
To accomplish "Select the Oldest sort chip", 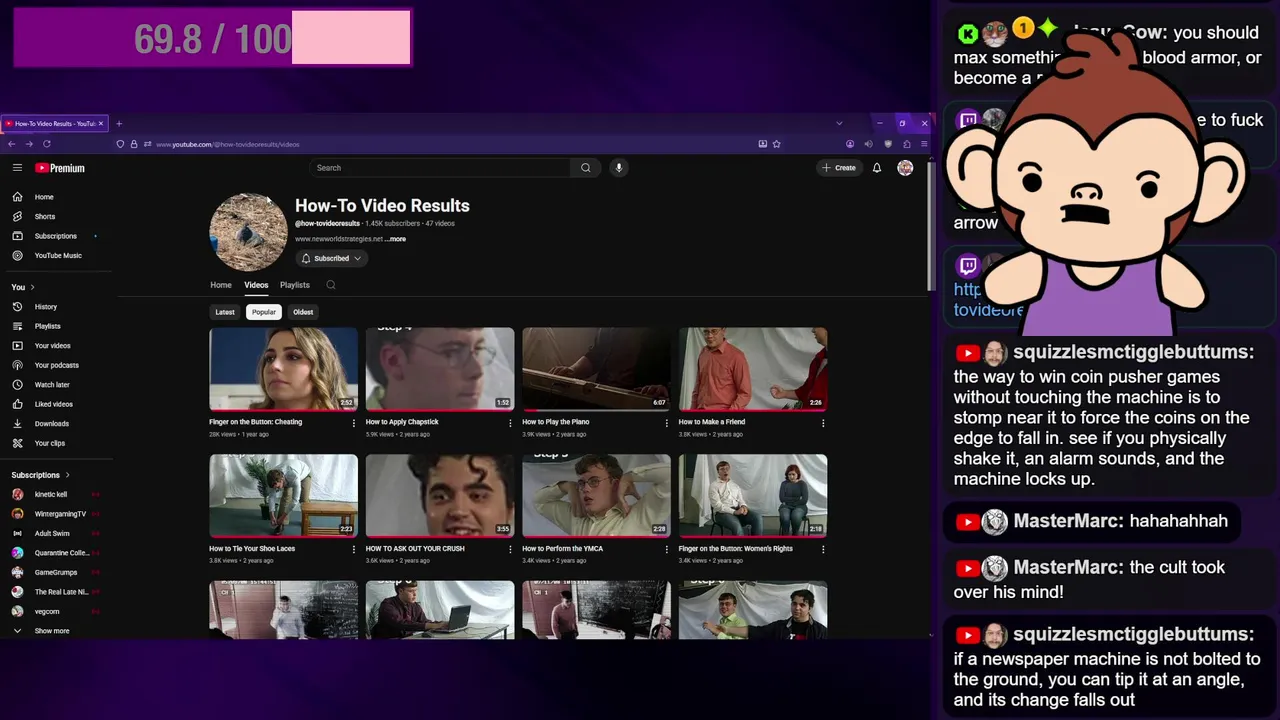I will click(x=303, y=312).
